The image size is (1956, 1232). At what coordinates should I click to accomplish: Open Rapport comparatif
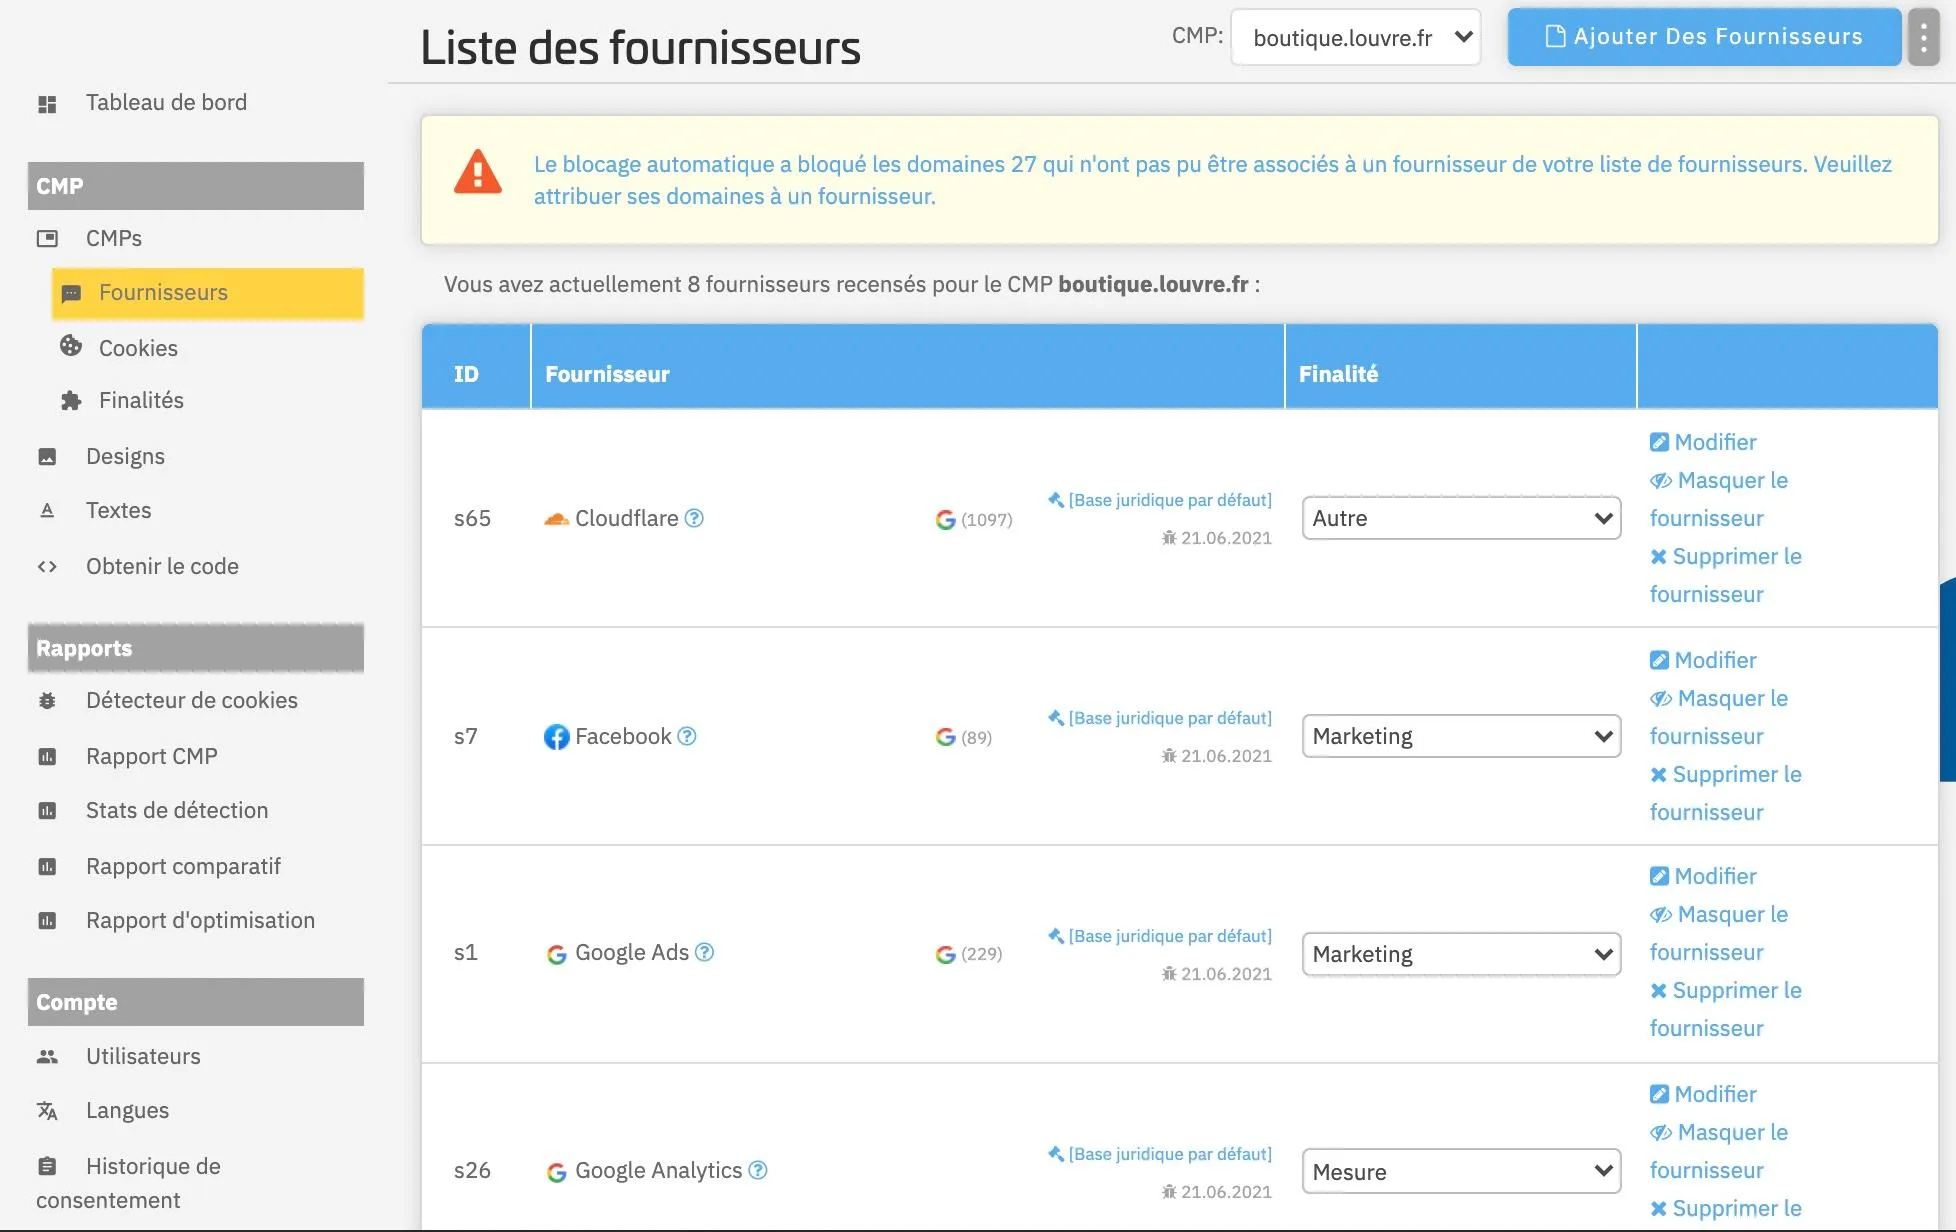point(183,866)
